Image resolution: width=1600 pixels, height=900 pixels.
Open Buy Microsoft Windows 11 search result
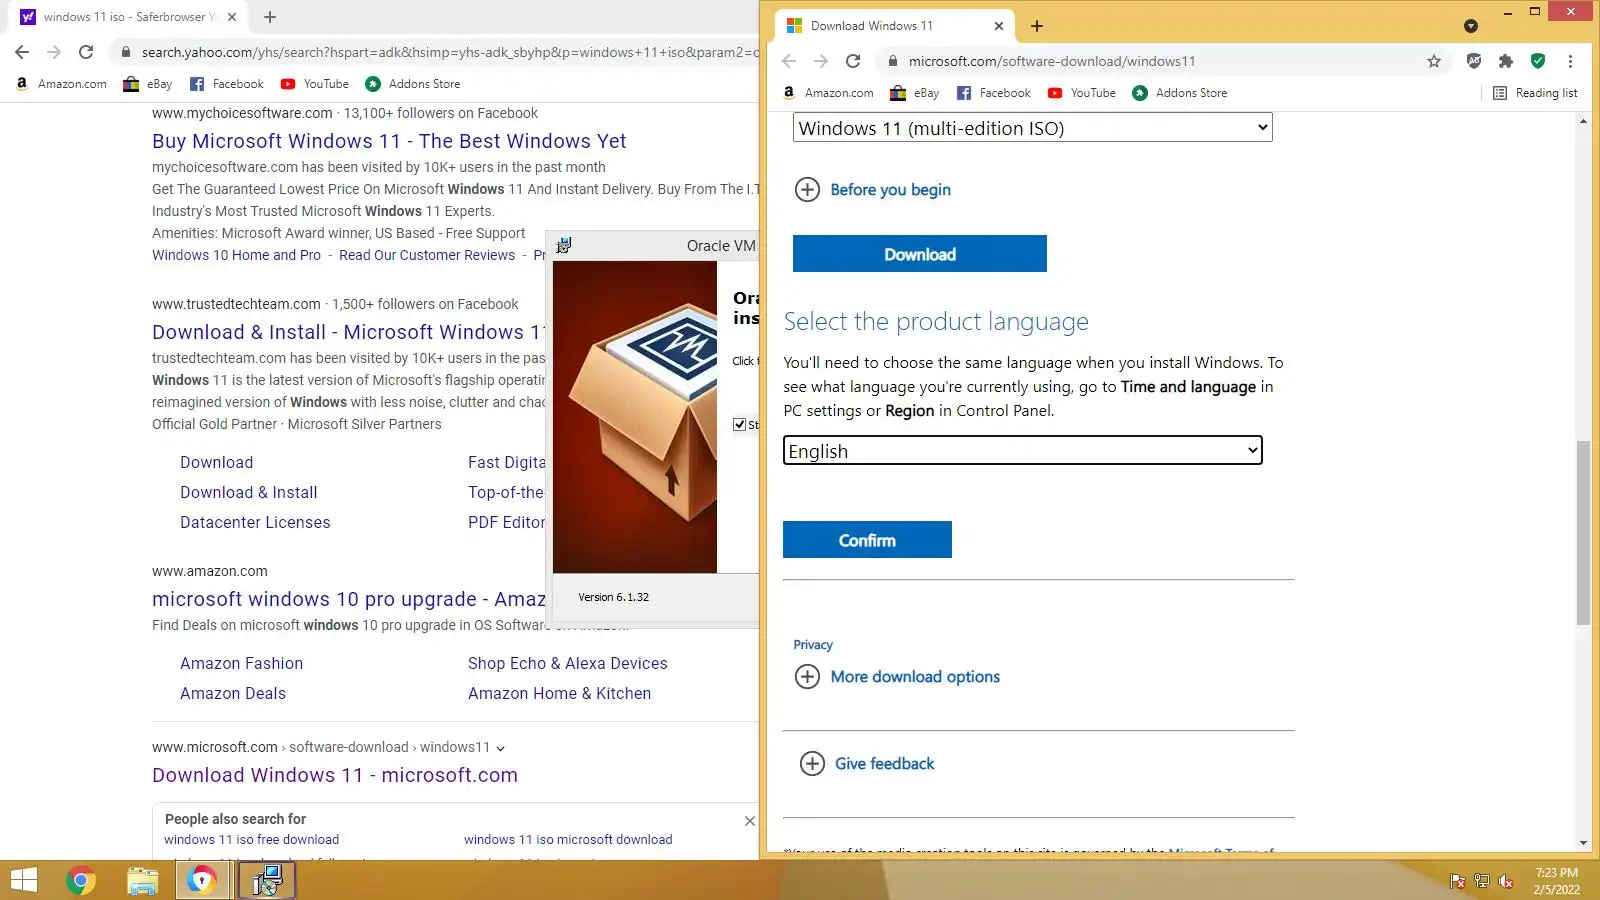coord(389,141)
